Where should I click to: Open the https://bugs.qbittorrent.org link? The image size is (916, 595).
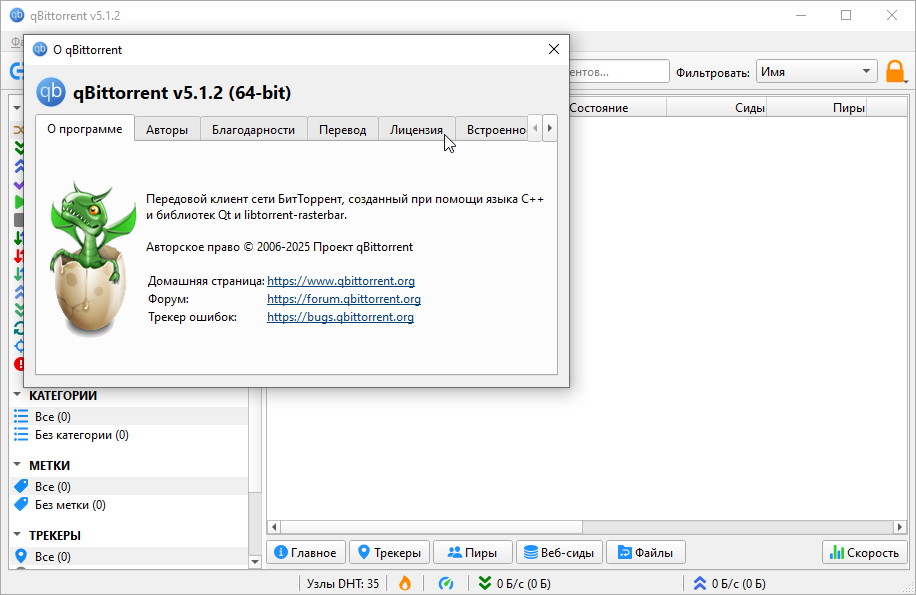[x=340, y=317]
